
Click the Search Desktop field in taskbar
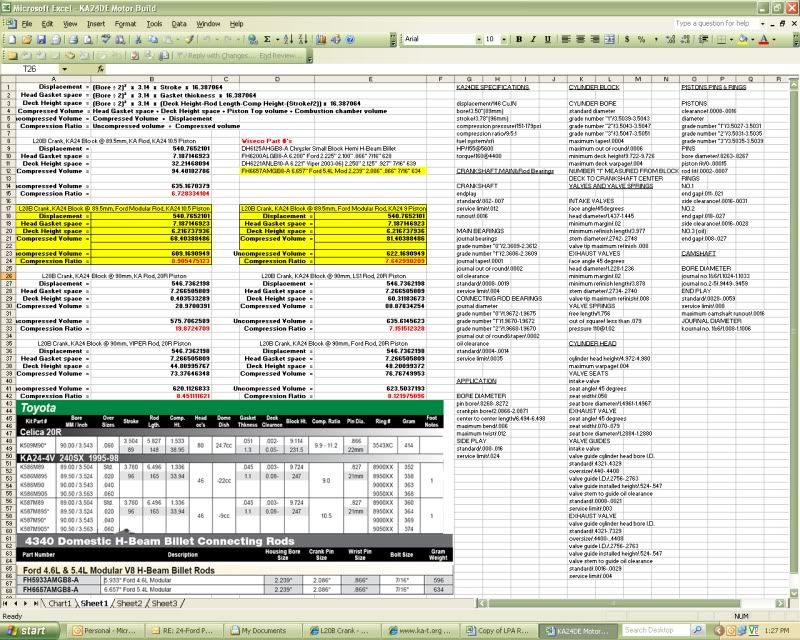[655, 631]
